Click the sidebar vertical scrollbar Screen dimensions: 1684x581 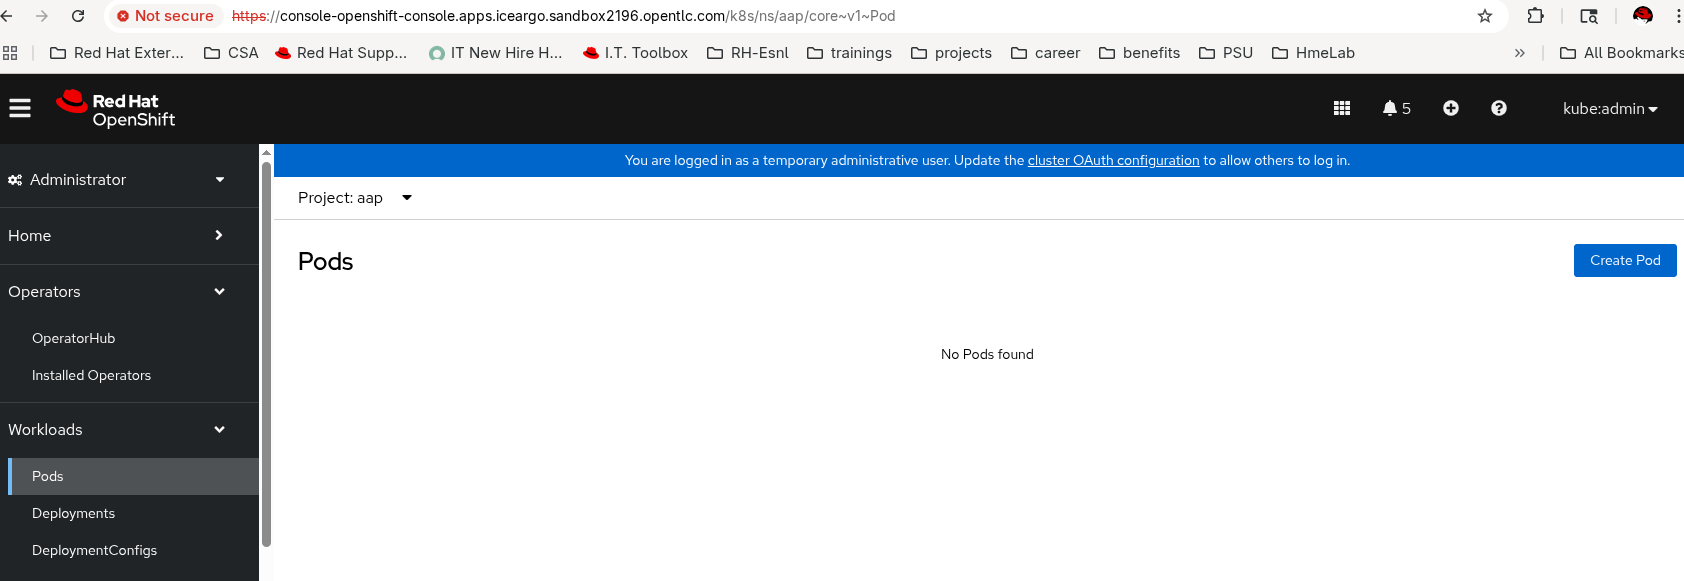coord(266,350)
